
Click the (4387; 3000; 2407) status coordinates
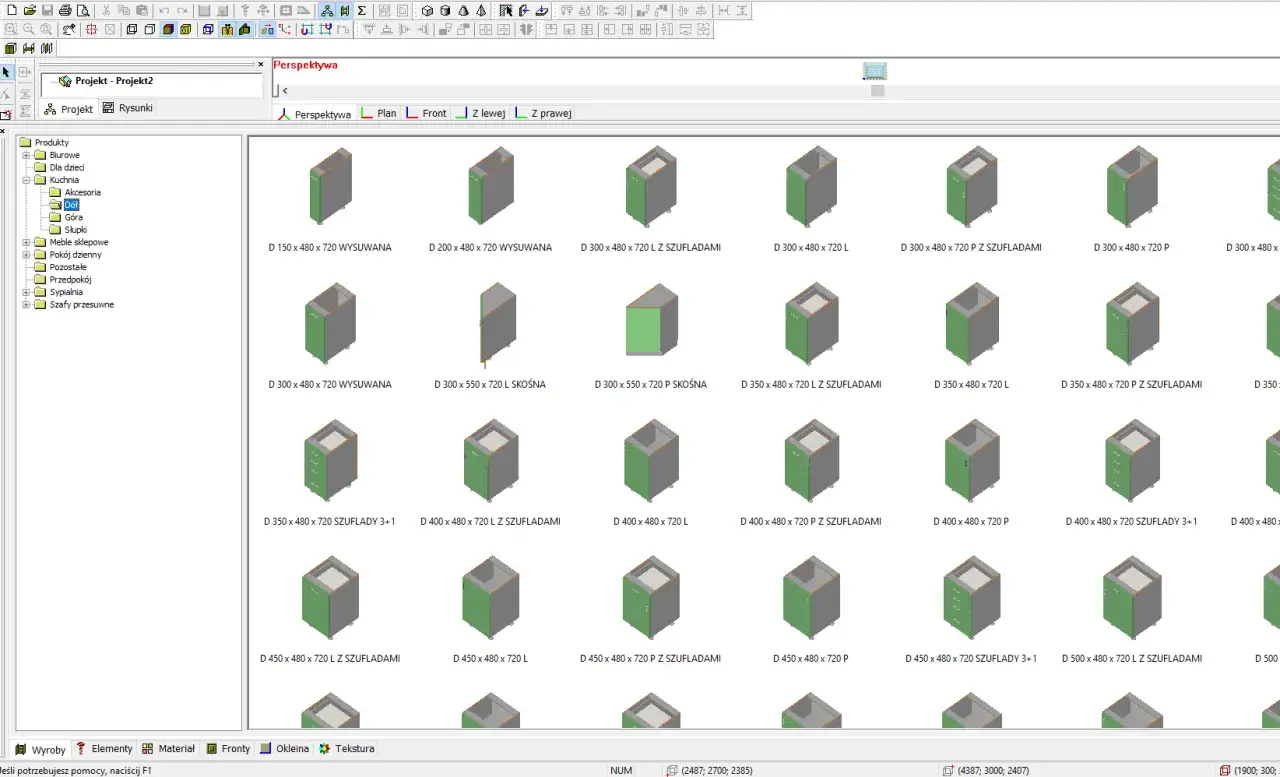point(992,770)
